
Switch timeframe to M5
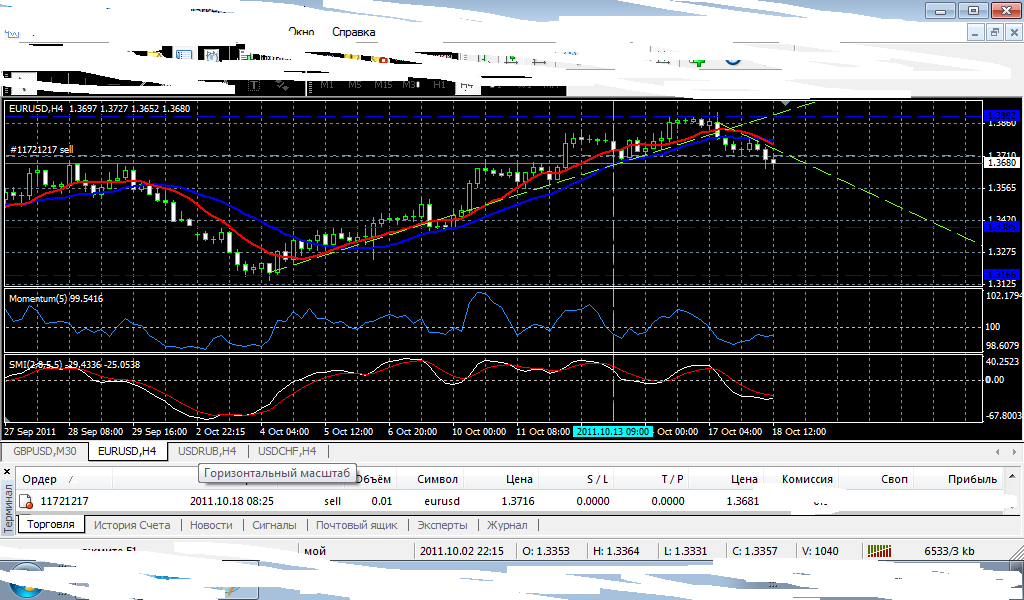pyautogui.click(x=355, y=85)
